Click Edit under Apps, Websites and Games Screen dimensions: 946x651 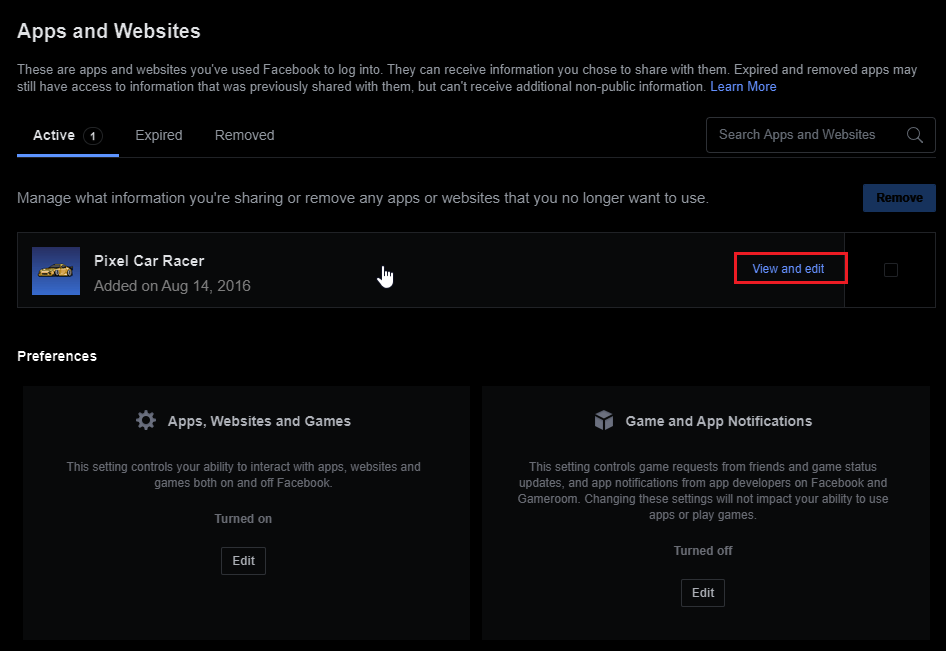point(243,560)
